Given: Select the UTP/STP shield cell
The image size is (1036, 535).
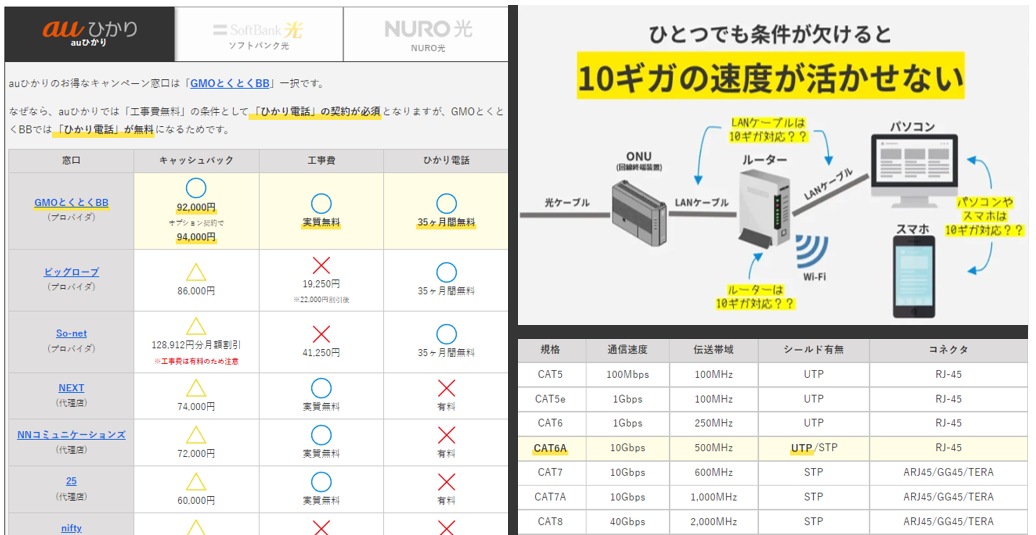Looking at the screenshot, I should (x=814, y=448).
